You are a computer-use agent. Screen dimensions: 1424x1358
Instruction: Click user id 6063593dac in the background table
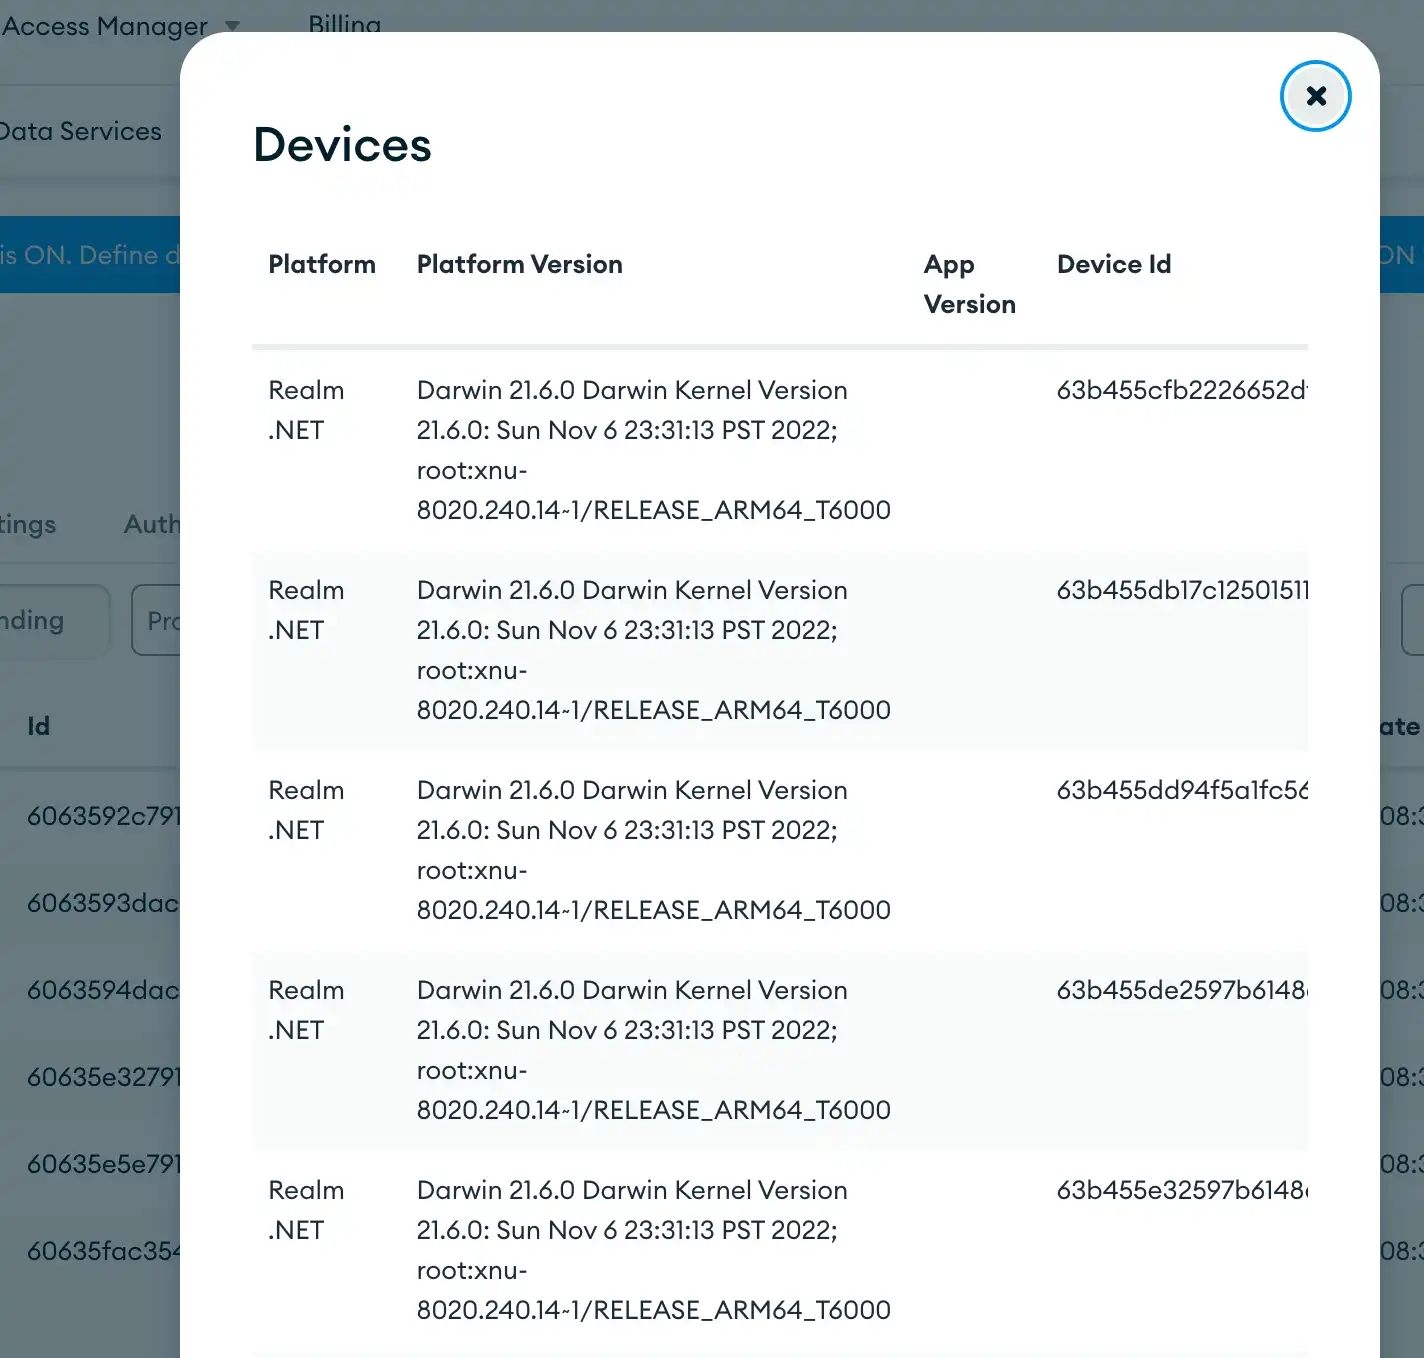[100, 903]
